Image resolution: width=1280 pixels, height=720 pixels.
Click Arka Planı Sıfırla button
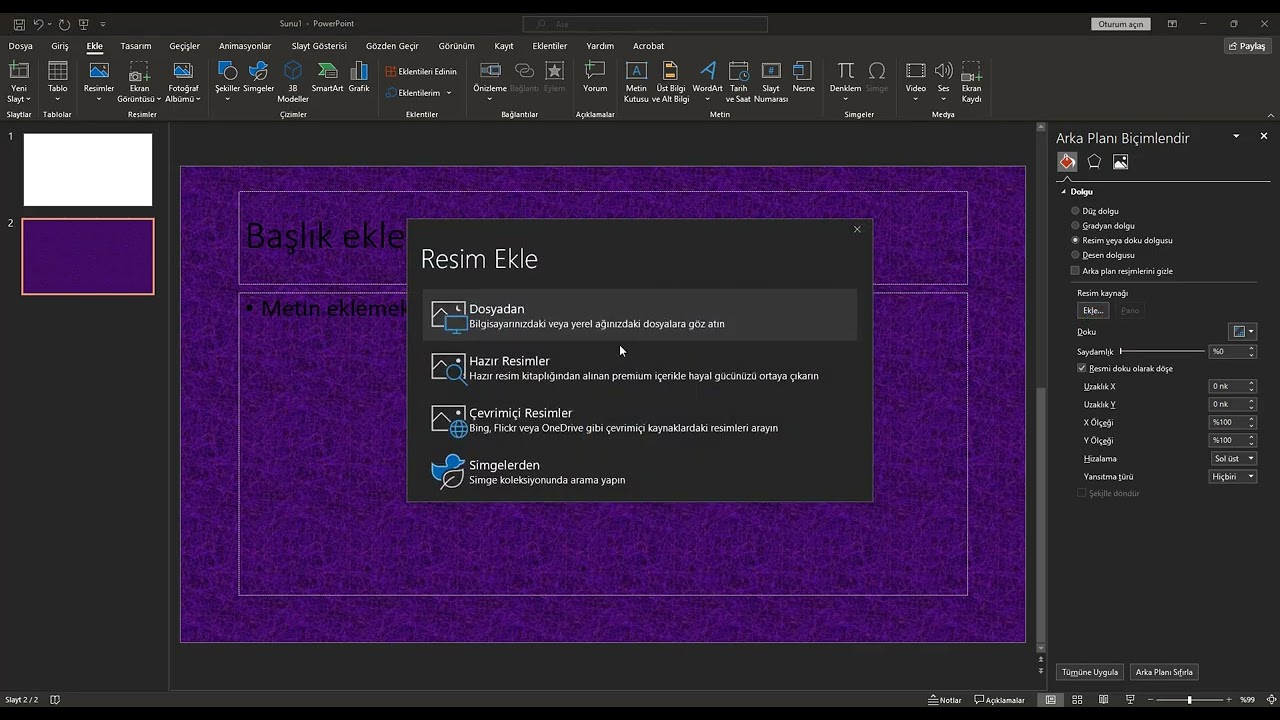(1164, 672)
